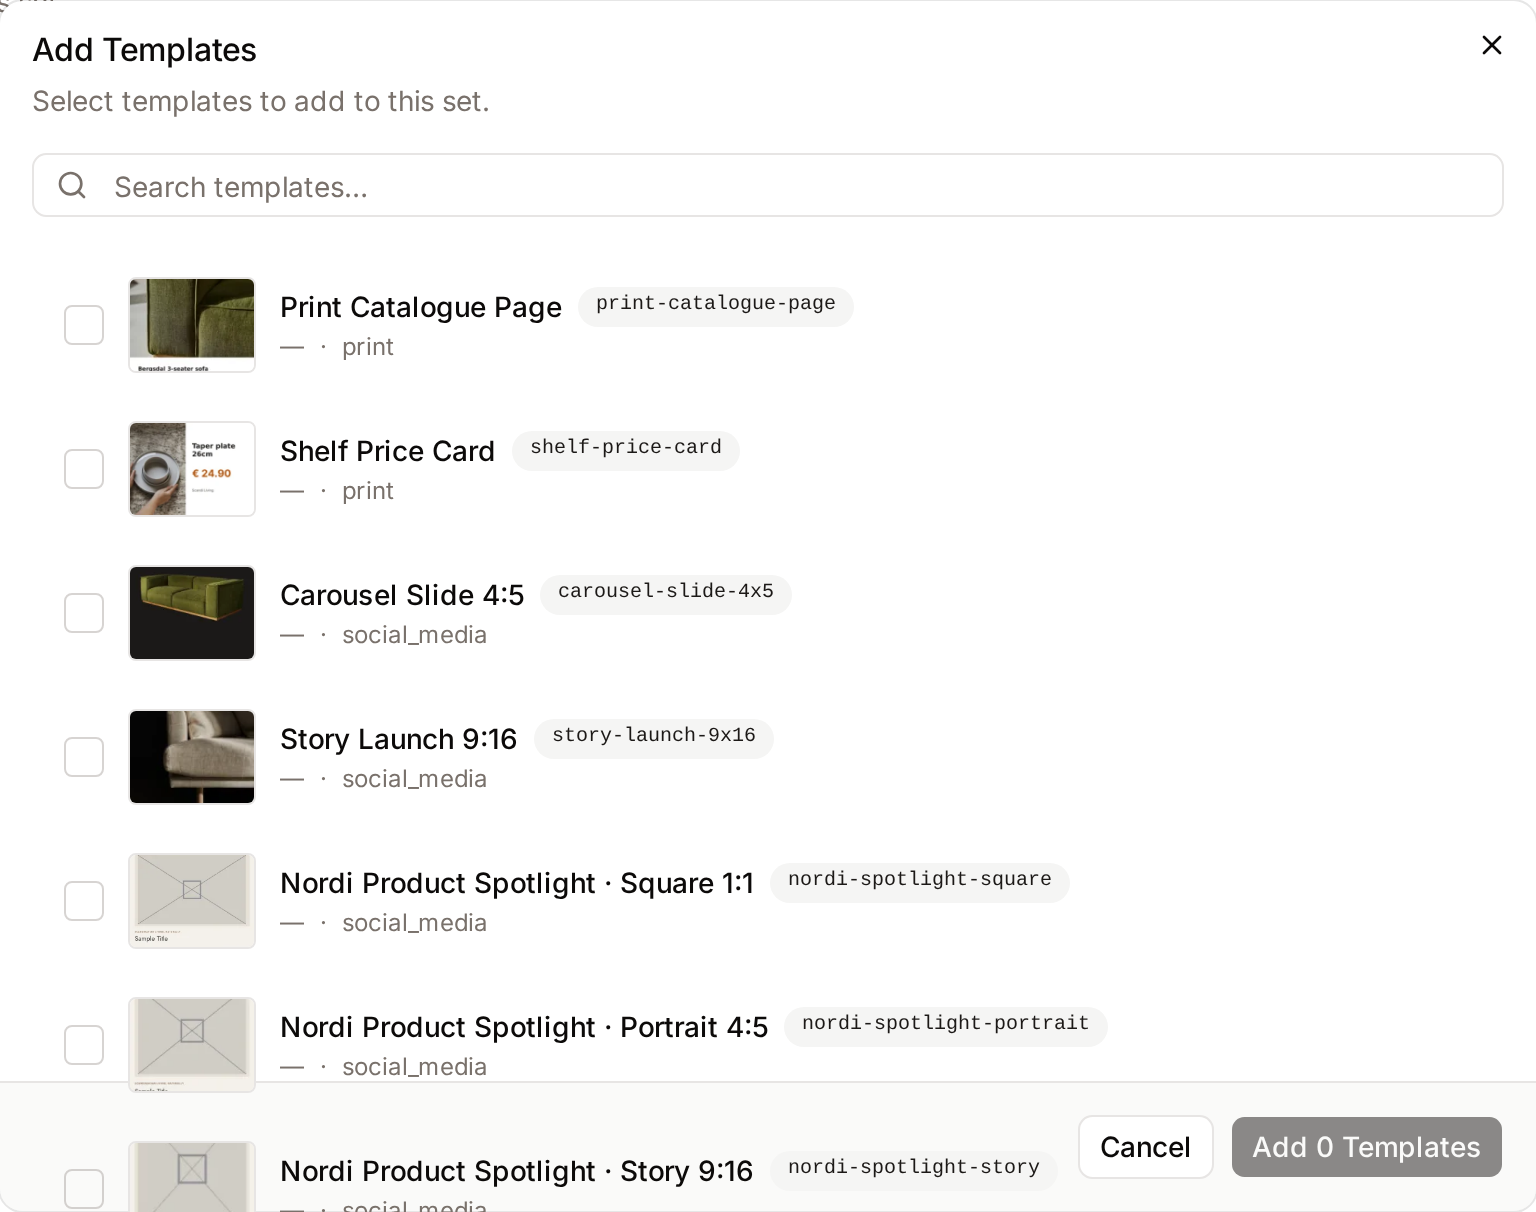This screenshot has height=1212, width=1536.
Task: Click the Story Launch 9:16 title
Action: (399, 739)
